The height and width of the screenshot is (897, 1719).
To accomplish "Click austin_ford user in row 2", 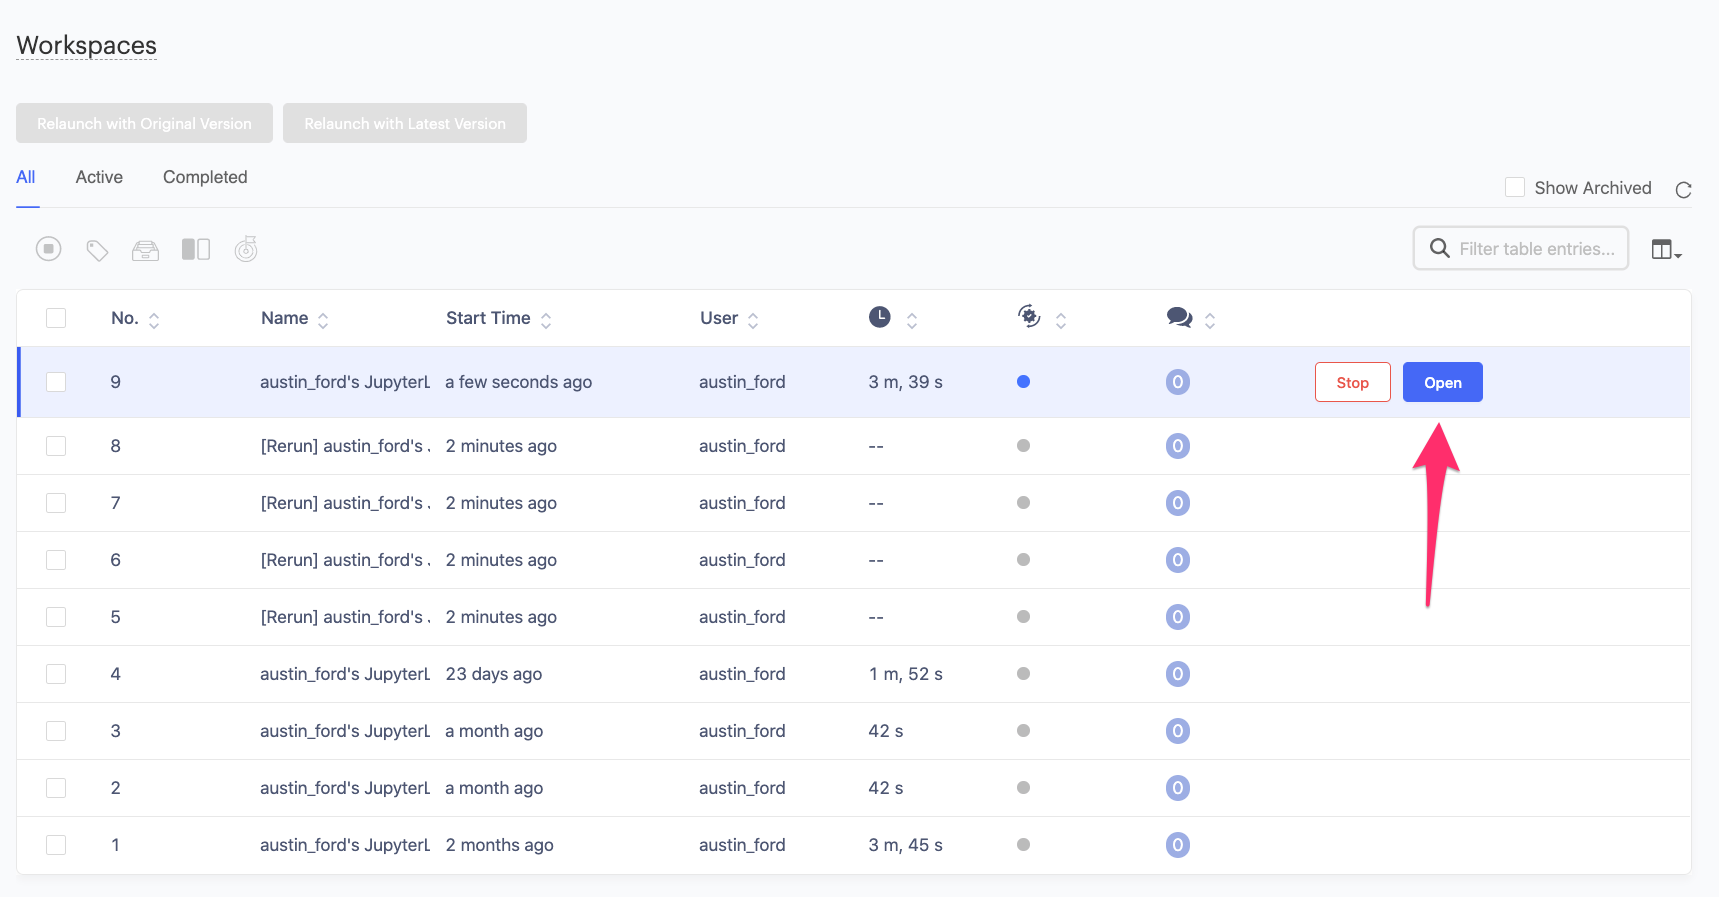I will click(742, 788).
